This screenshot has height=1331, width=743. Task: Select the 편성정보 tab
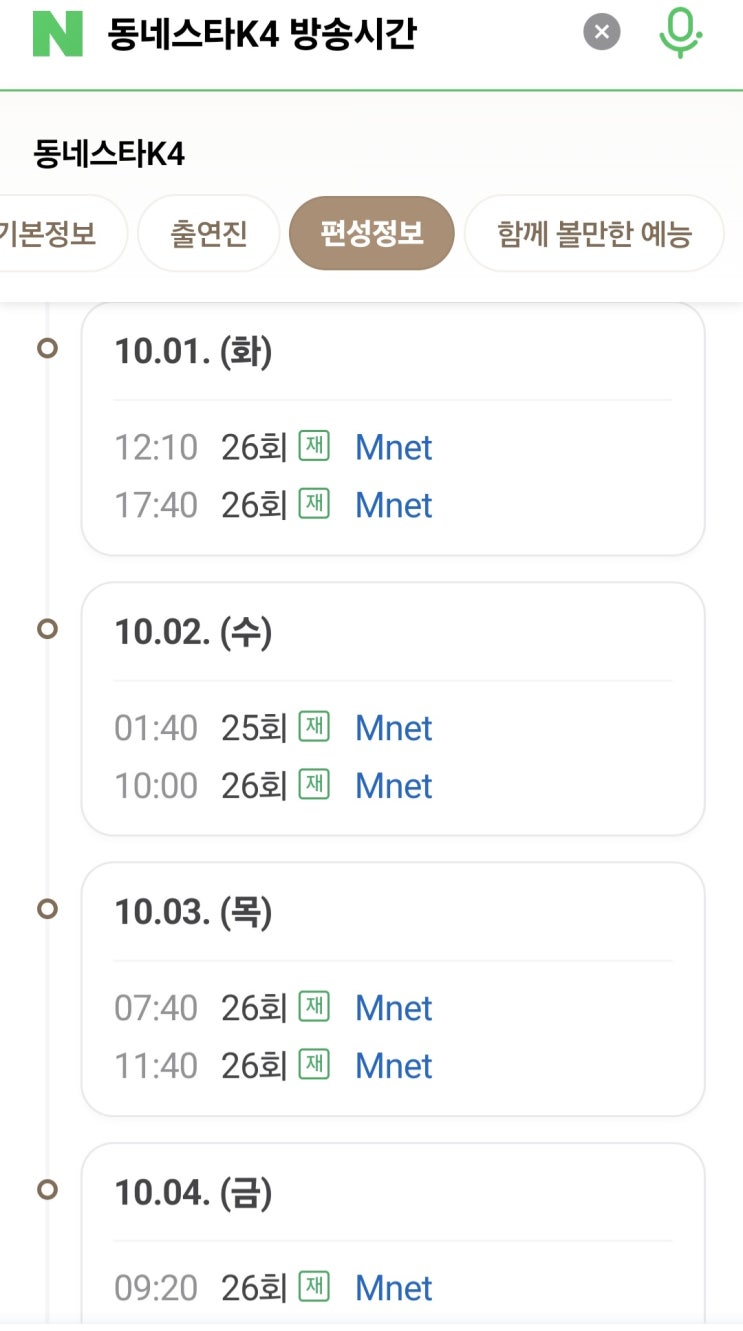tap(372, 234)
